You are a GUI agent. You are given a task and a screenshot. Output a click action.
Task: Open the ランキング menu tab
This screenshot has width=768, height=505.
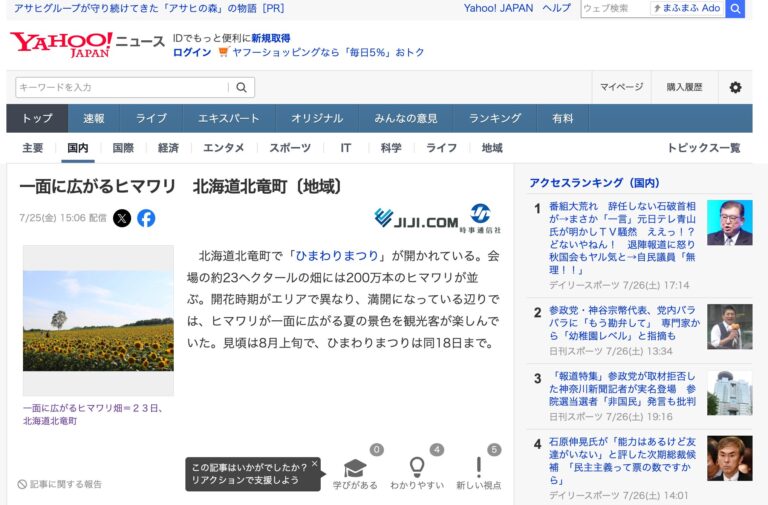click(494, 118)
